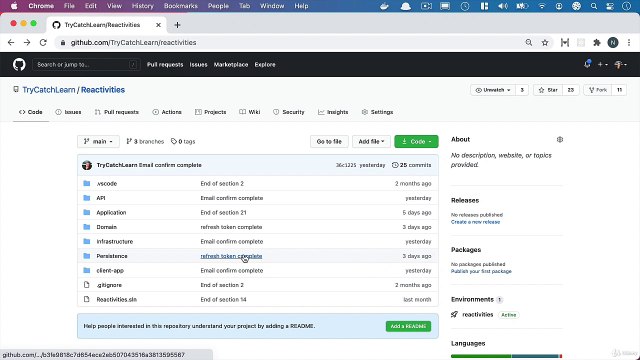The width and height of the screenshot is (640, 360).
Task: Click Explore in GitHub header
Action: coord(265,64)
